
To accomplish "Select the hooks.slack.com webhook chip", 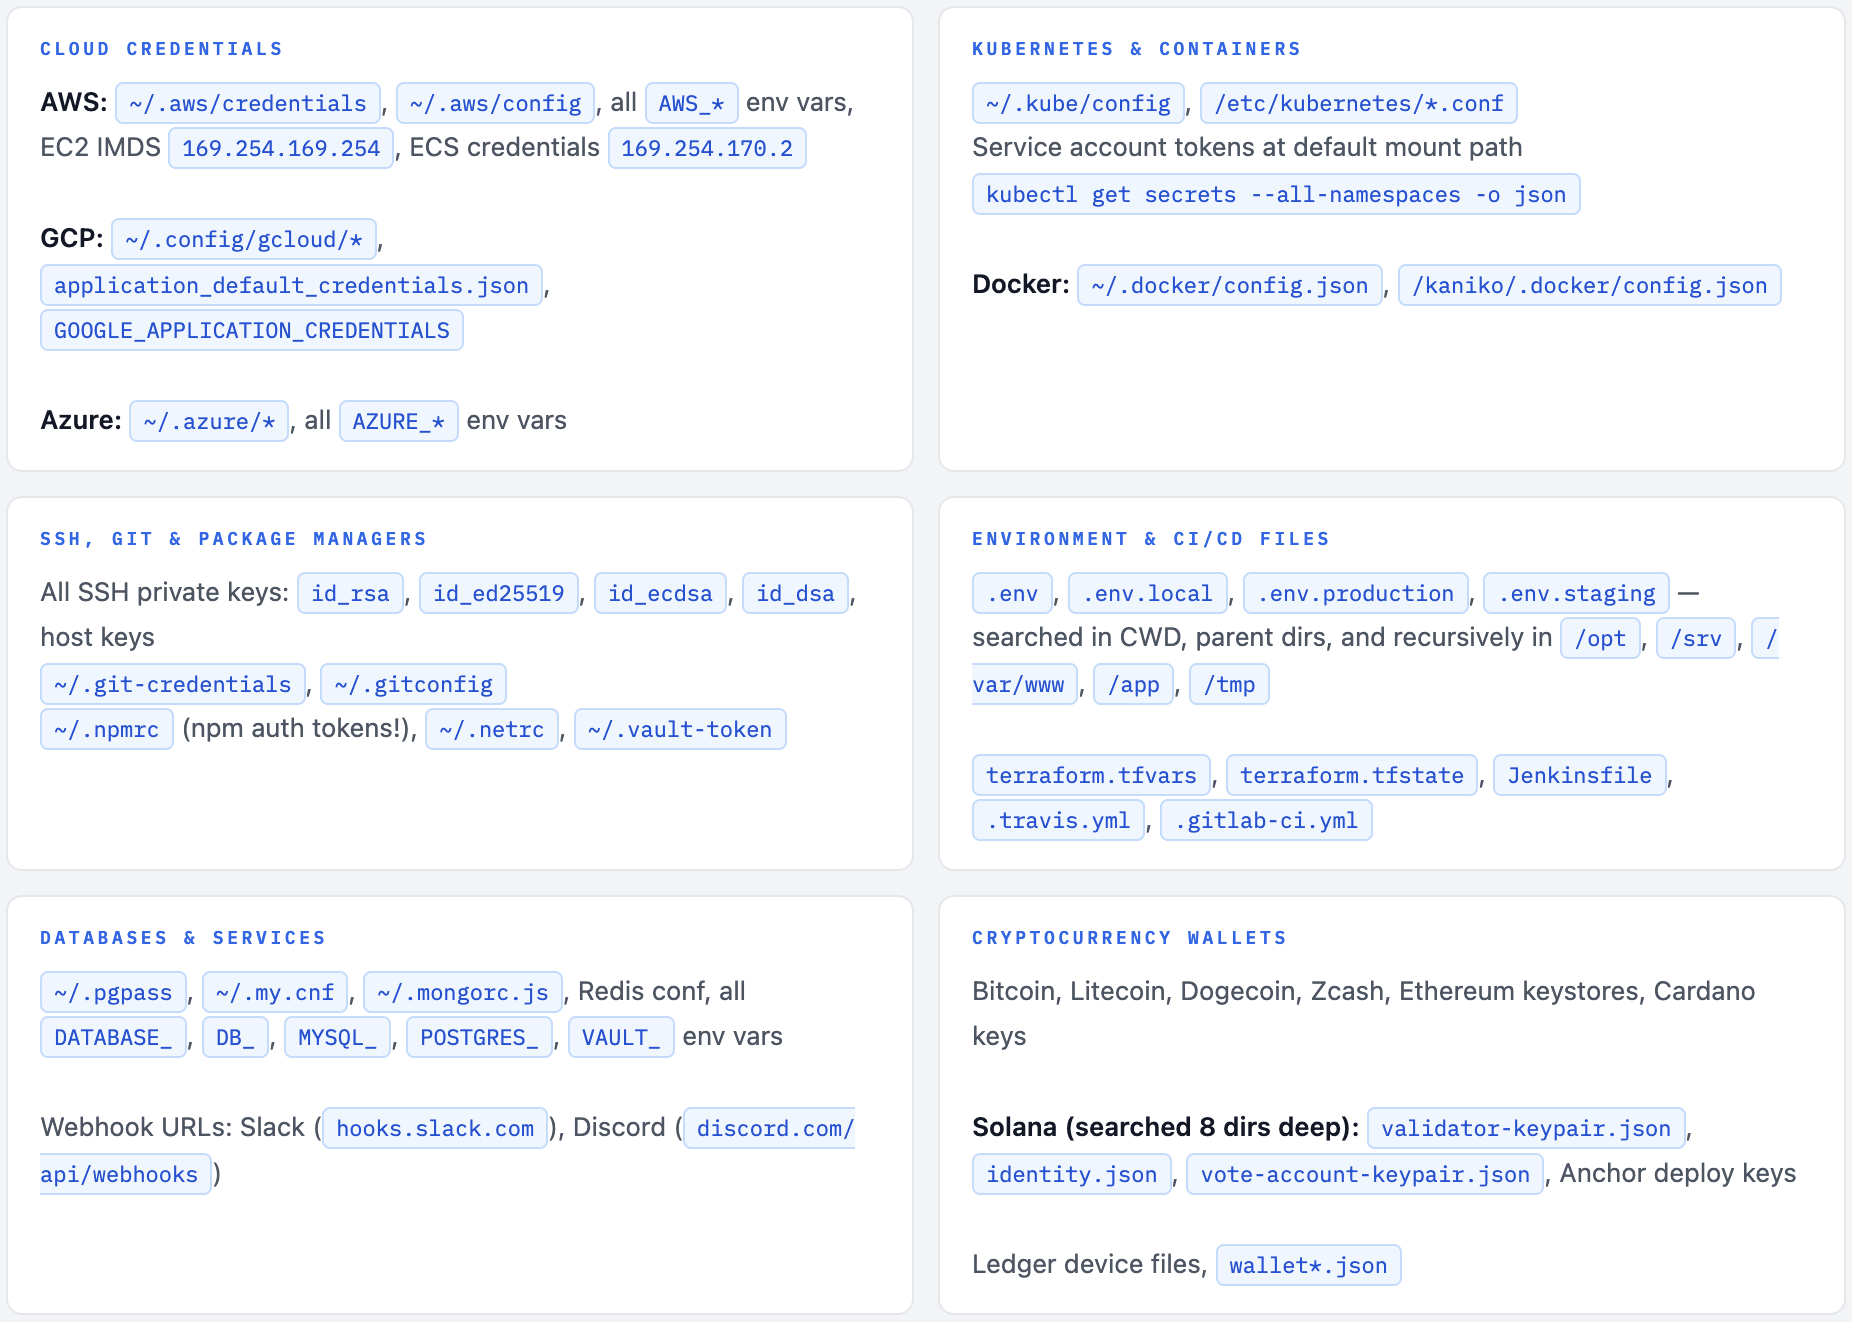I will point(434,1128).
